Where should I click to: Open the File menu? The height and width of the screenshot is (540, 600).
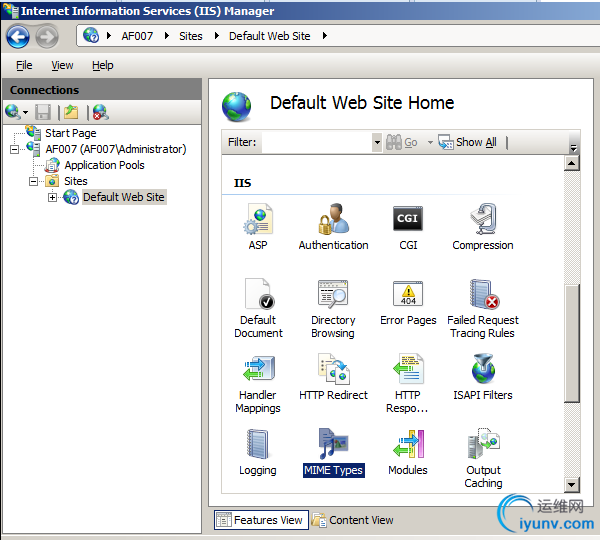click(x=24, y=65)
